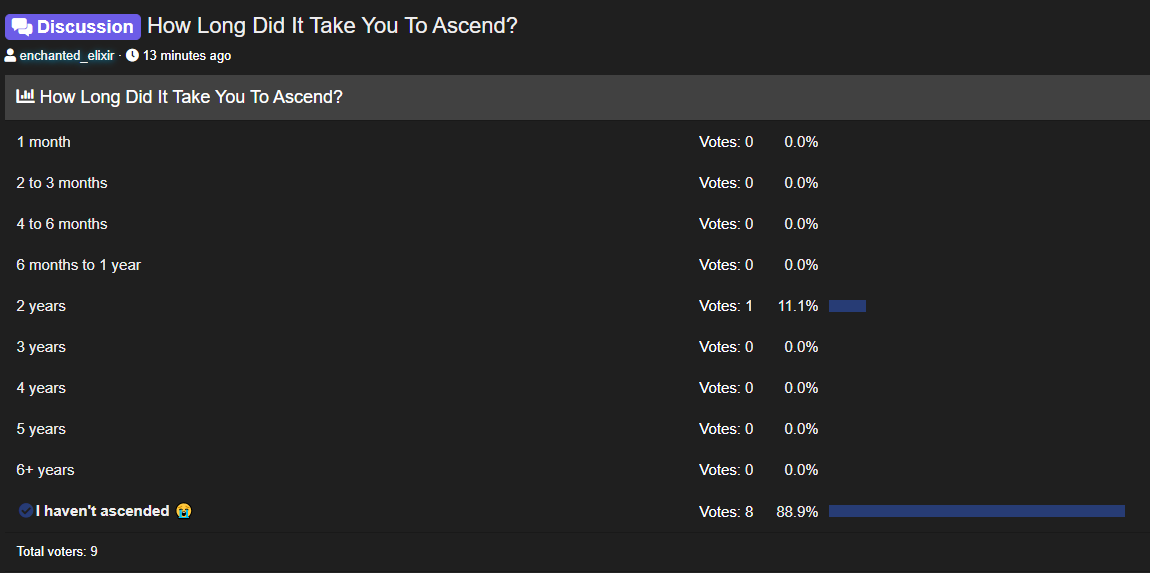This screenshot has height=573, width=1150.
Task: Click the Discussion tag badge
Action: click(x=73, y=27)
